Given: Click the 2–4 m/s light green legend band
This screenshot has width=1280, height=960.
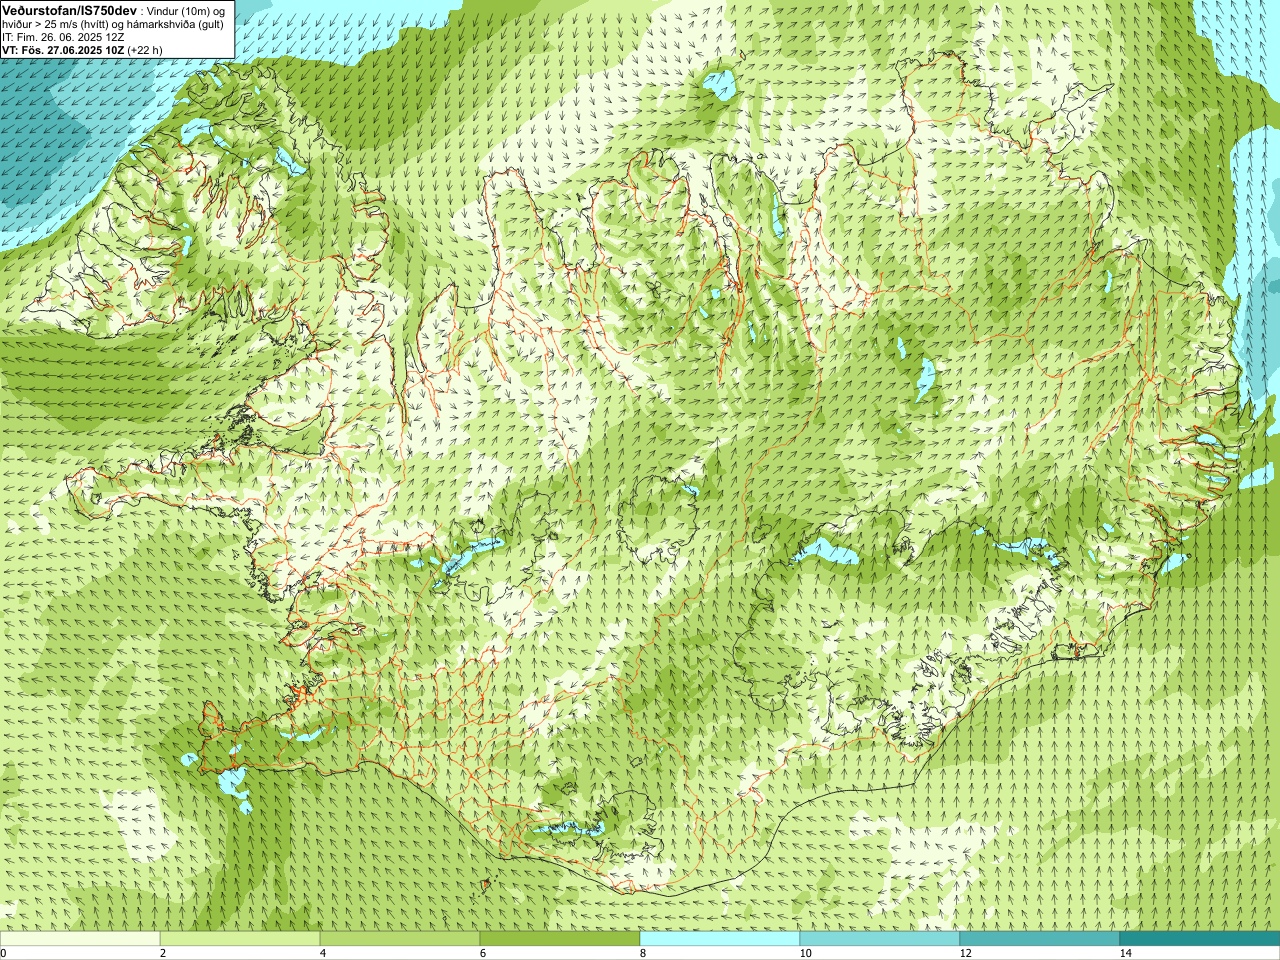Looking at the screenshot, I should 240,939.
